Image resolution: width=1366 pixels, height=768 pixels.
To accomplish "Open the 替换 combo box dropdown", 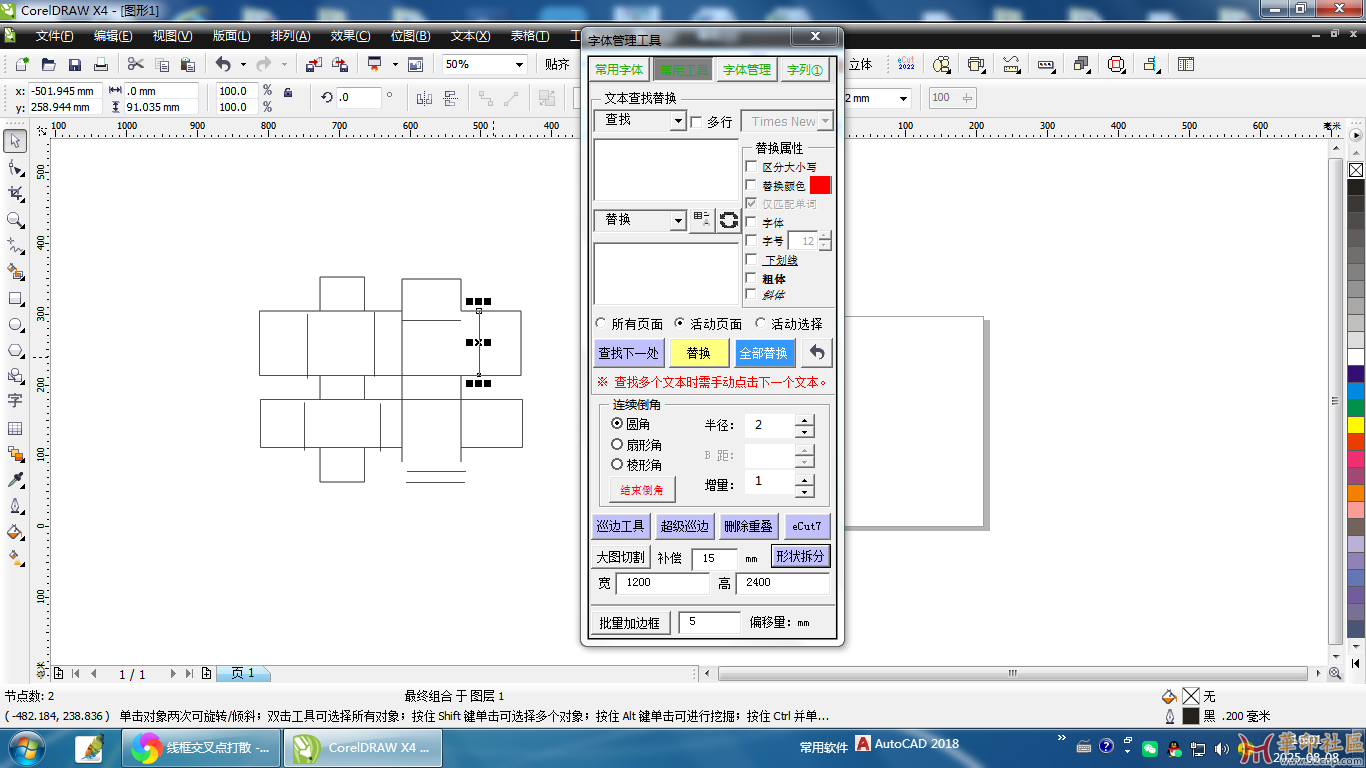I will pyautogui.click(x=678, y=220).
